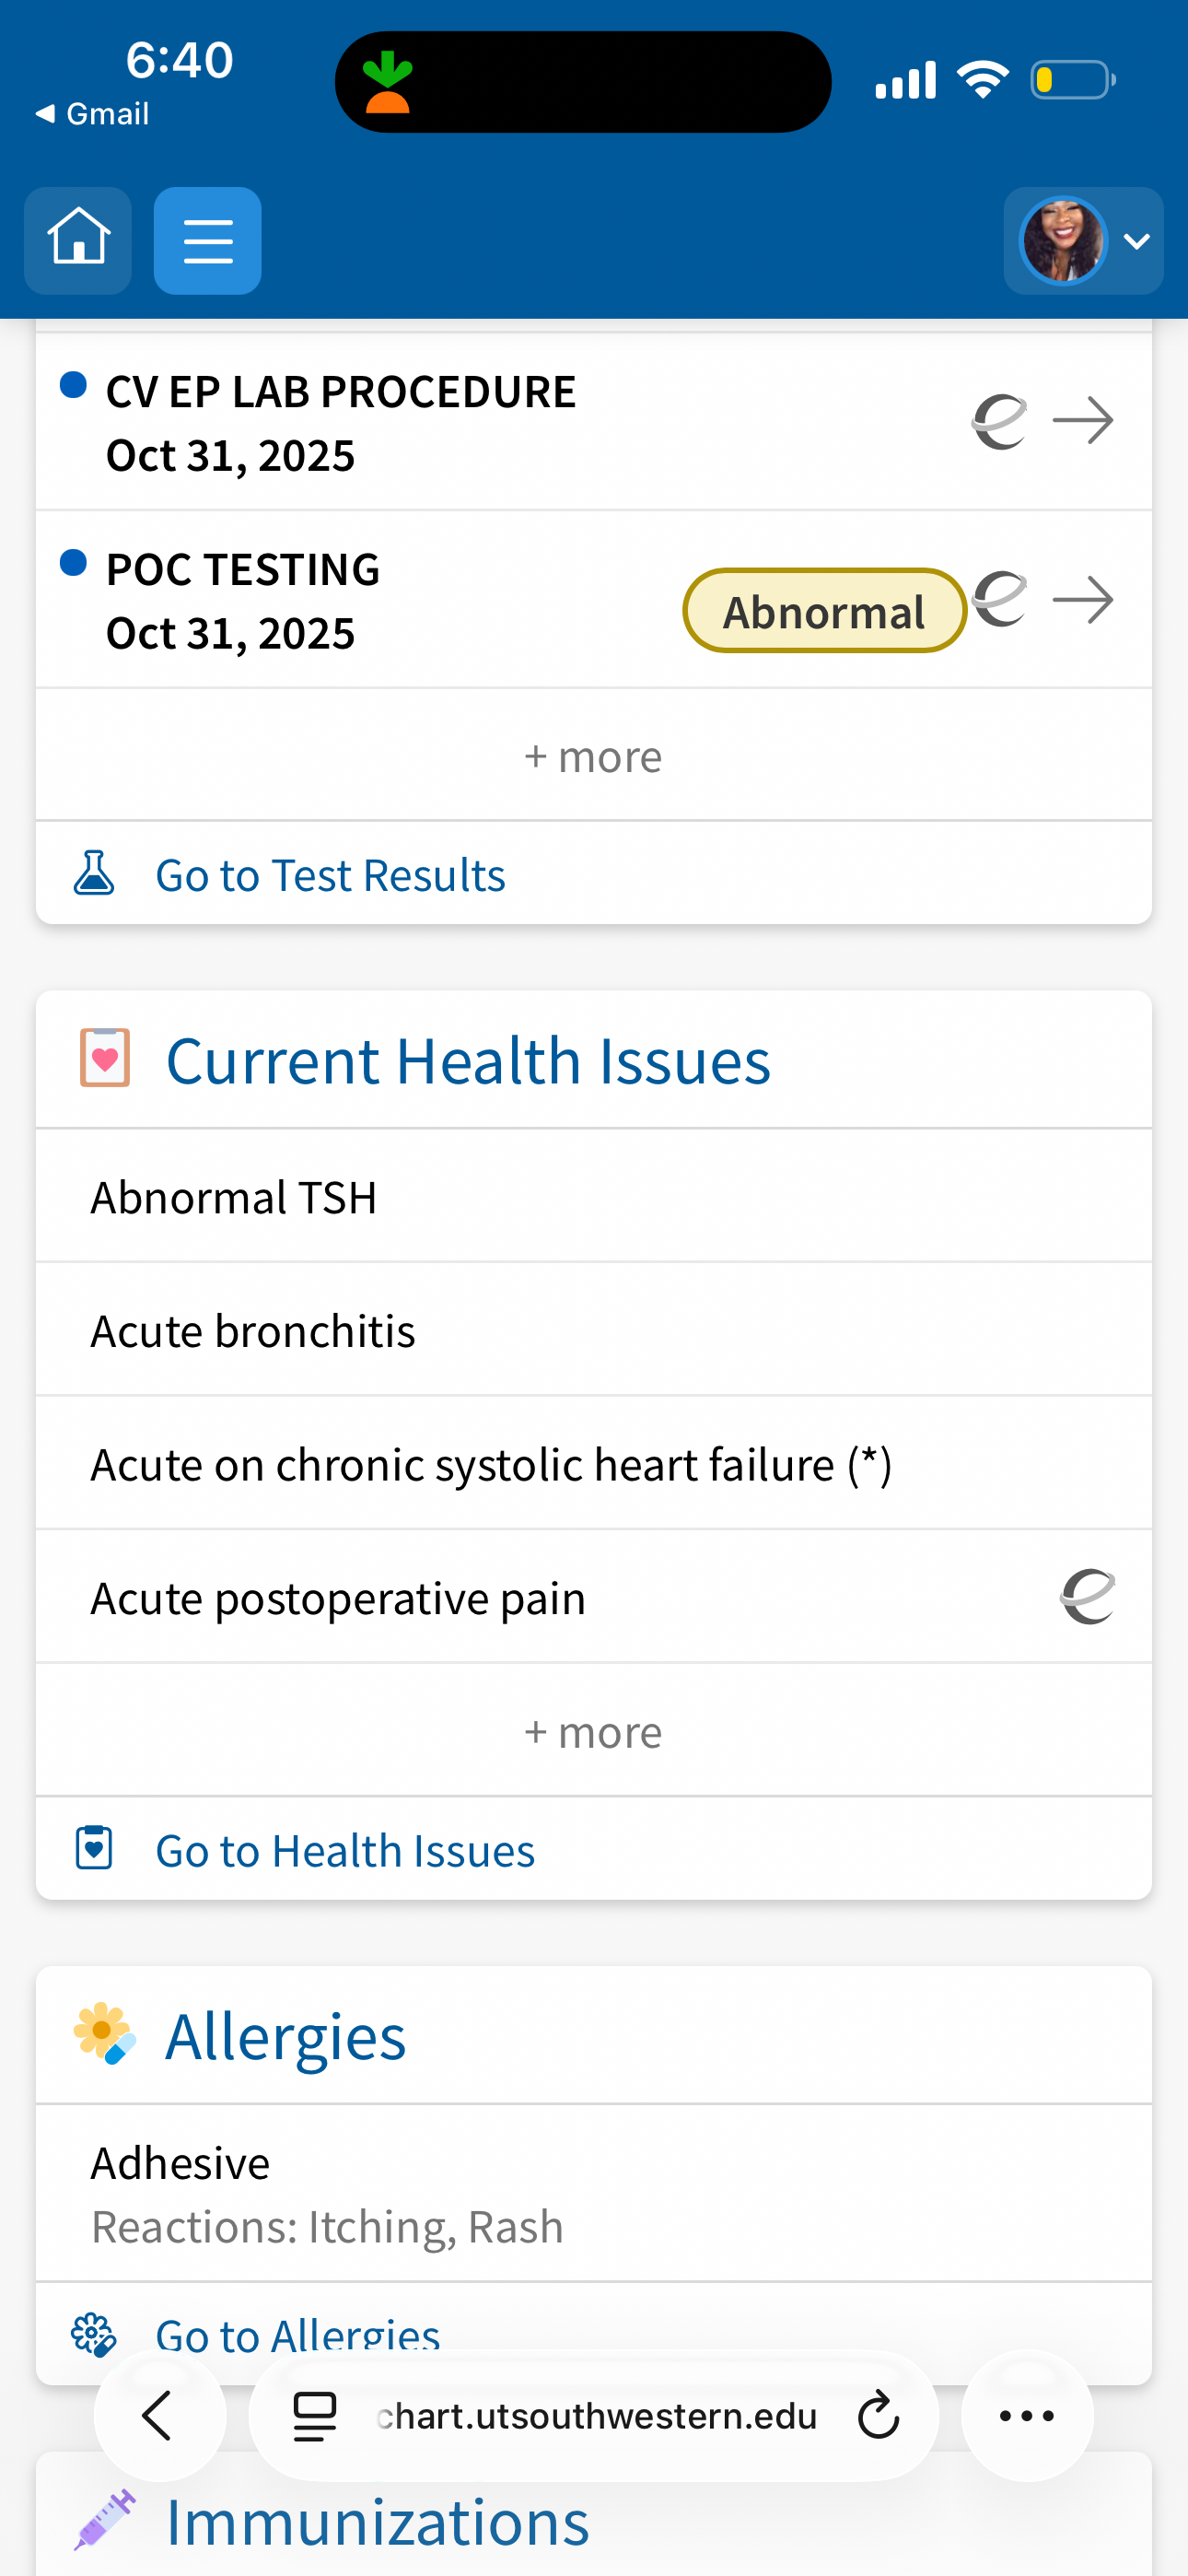The image size is (1188, 2576).
Task: Open Current Health Issues heading
Action: pyautogui.click(x=468, y=1060)
